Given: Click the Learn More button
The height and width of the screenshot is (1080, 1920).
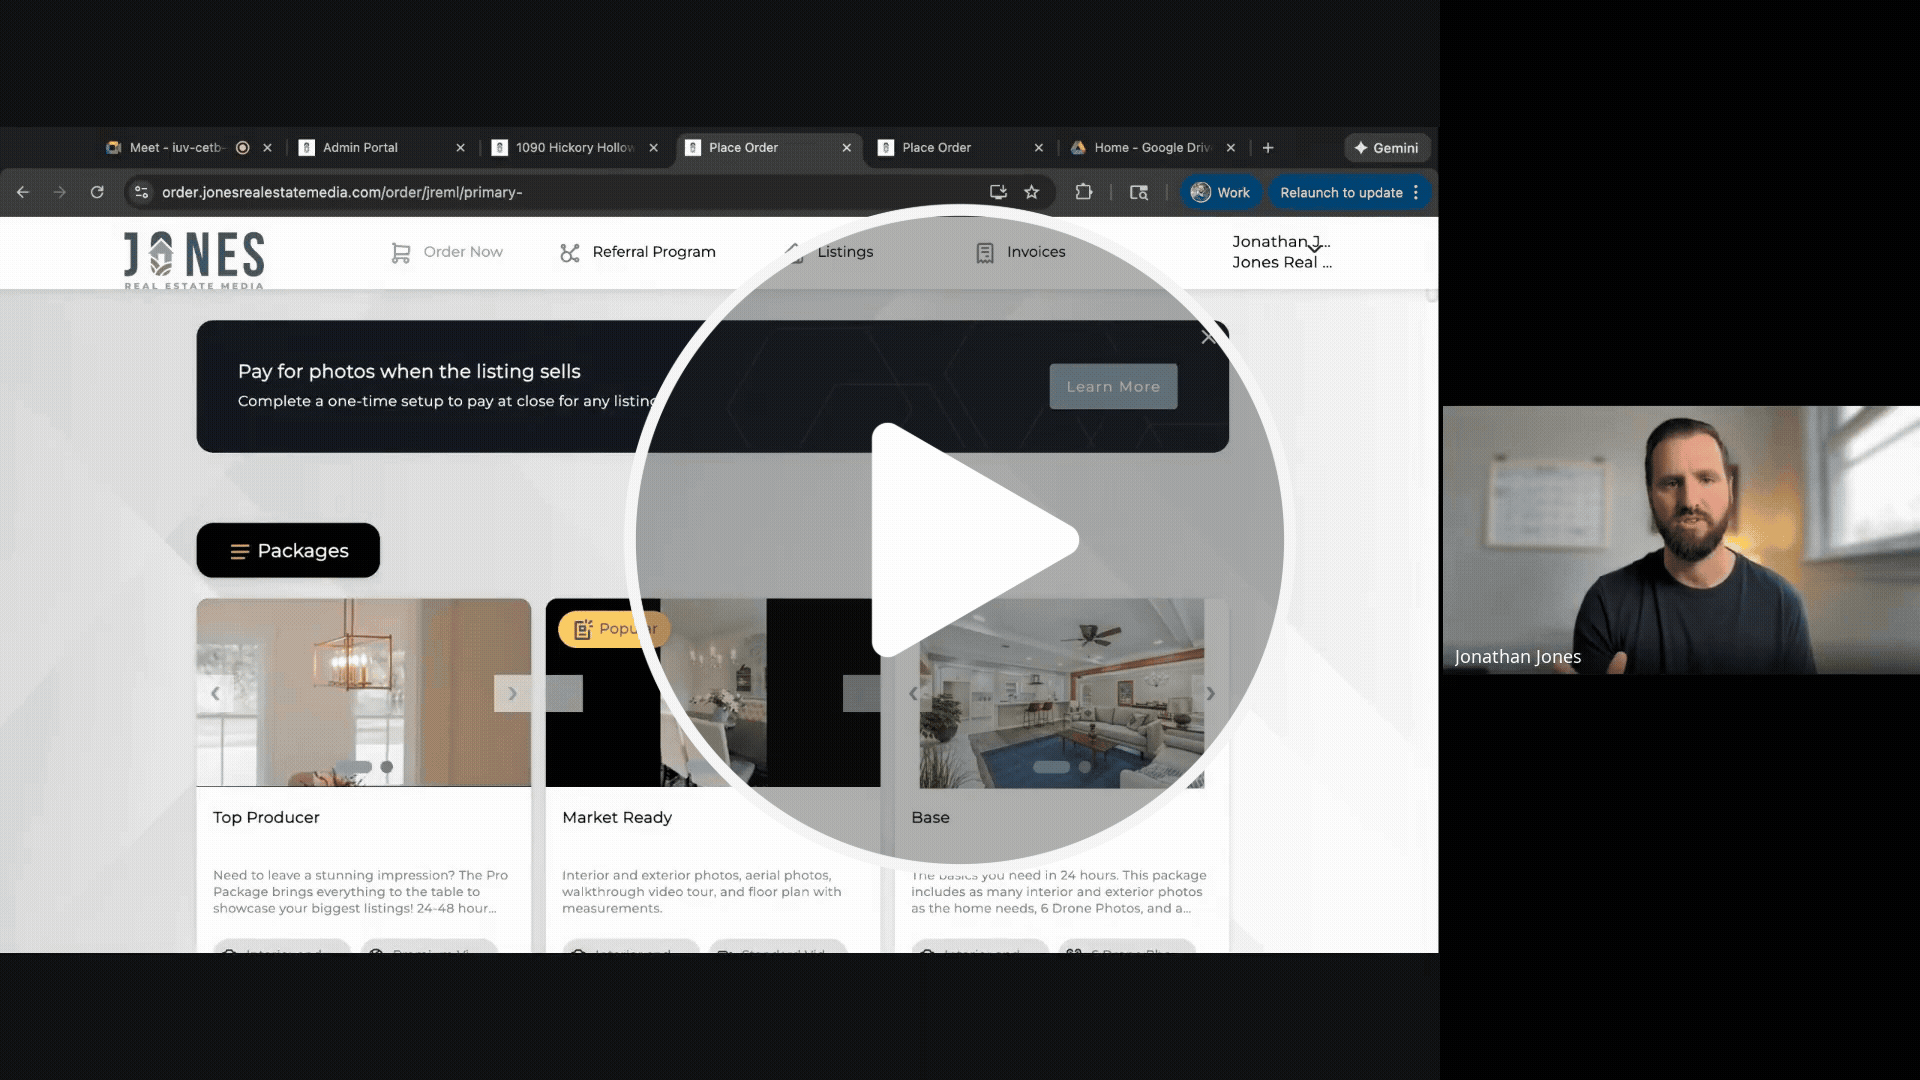Looking at the screenshot, I should point(1113,386).
